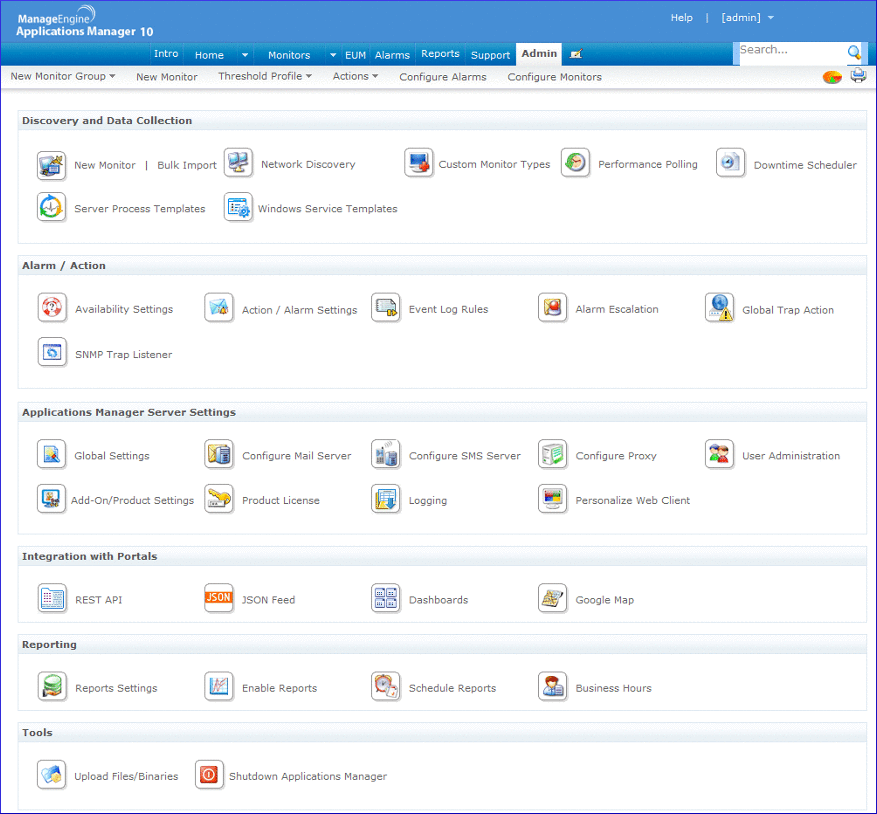Click the pie chart icon near printer
This screenshot has width=877, height=814.
[832, 77]
